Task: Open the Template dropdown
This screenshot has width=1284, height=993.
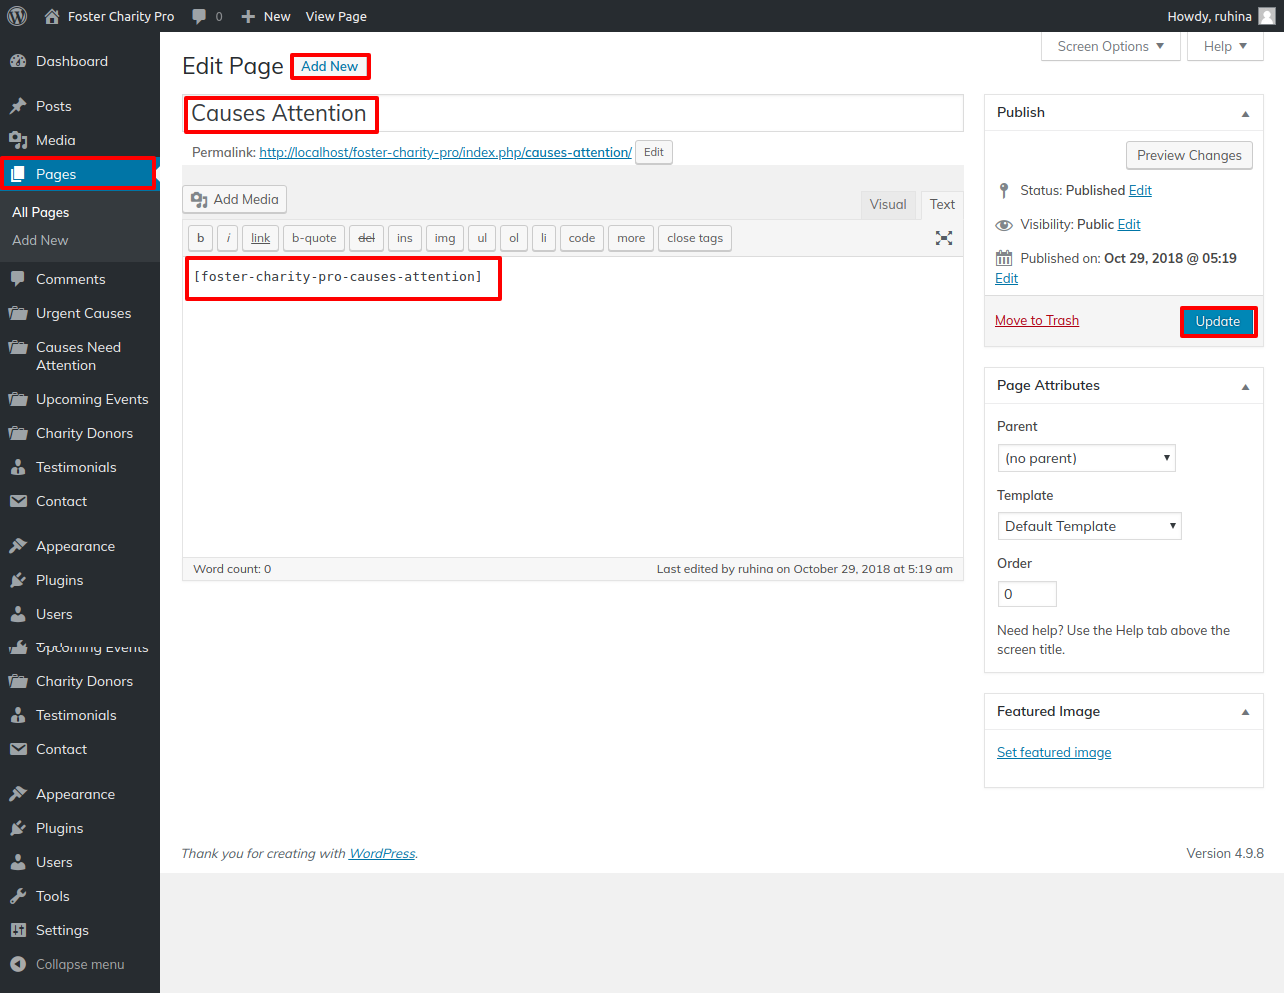Action: click(x=1089, y=526)
